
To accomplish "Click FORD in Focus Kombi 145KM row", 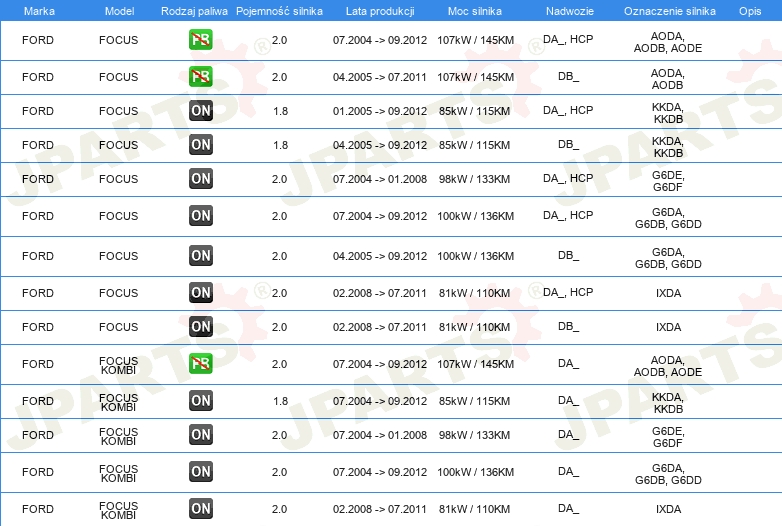I will pos(38,364).
